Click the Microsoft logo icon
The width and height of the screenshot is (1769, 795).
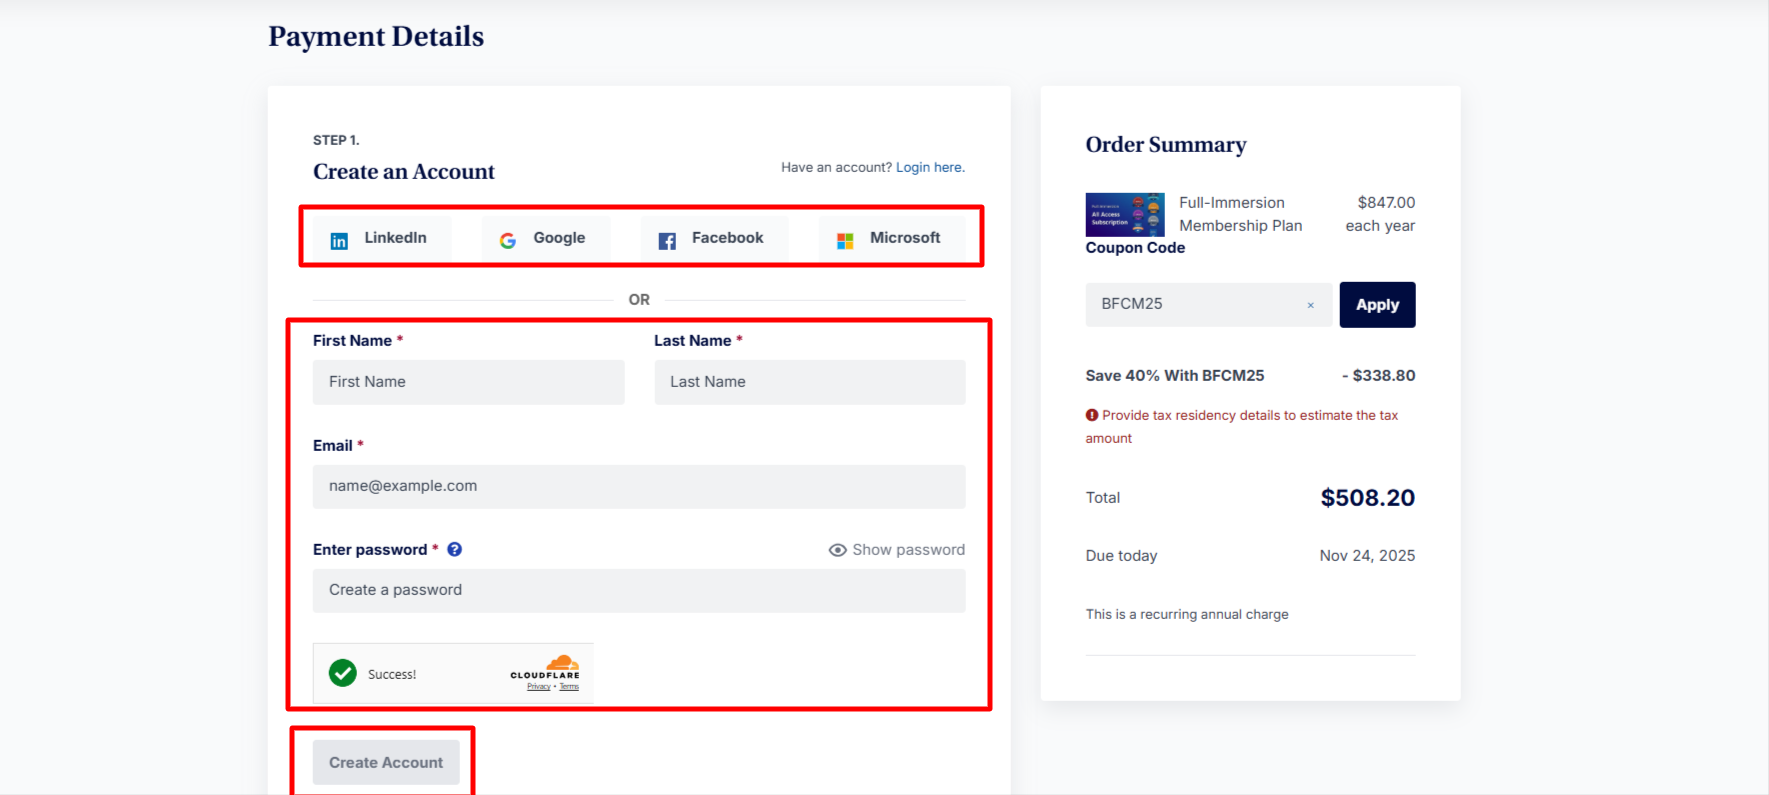[845, 241]
